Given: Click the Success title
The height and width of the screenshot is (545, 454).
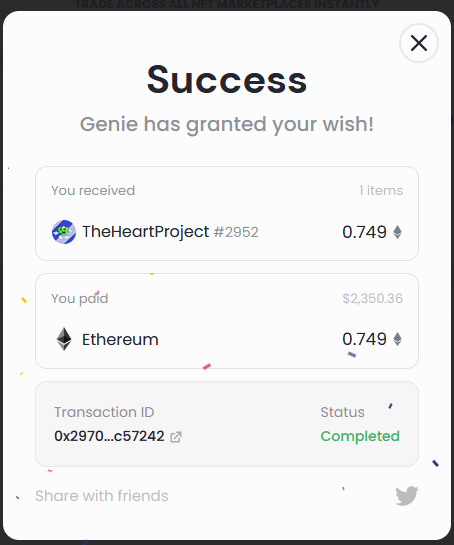Looking at the screenshot, I should tap(227, 80).
